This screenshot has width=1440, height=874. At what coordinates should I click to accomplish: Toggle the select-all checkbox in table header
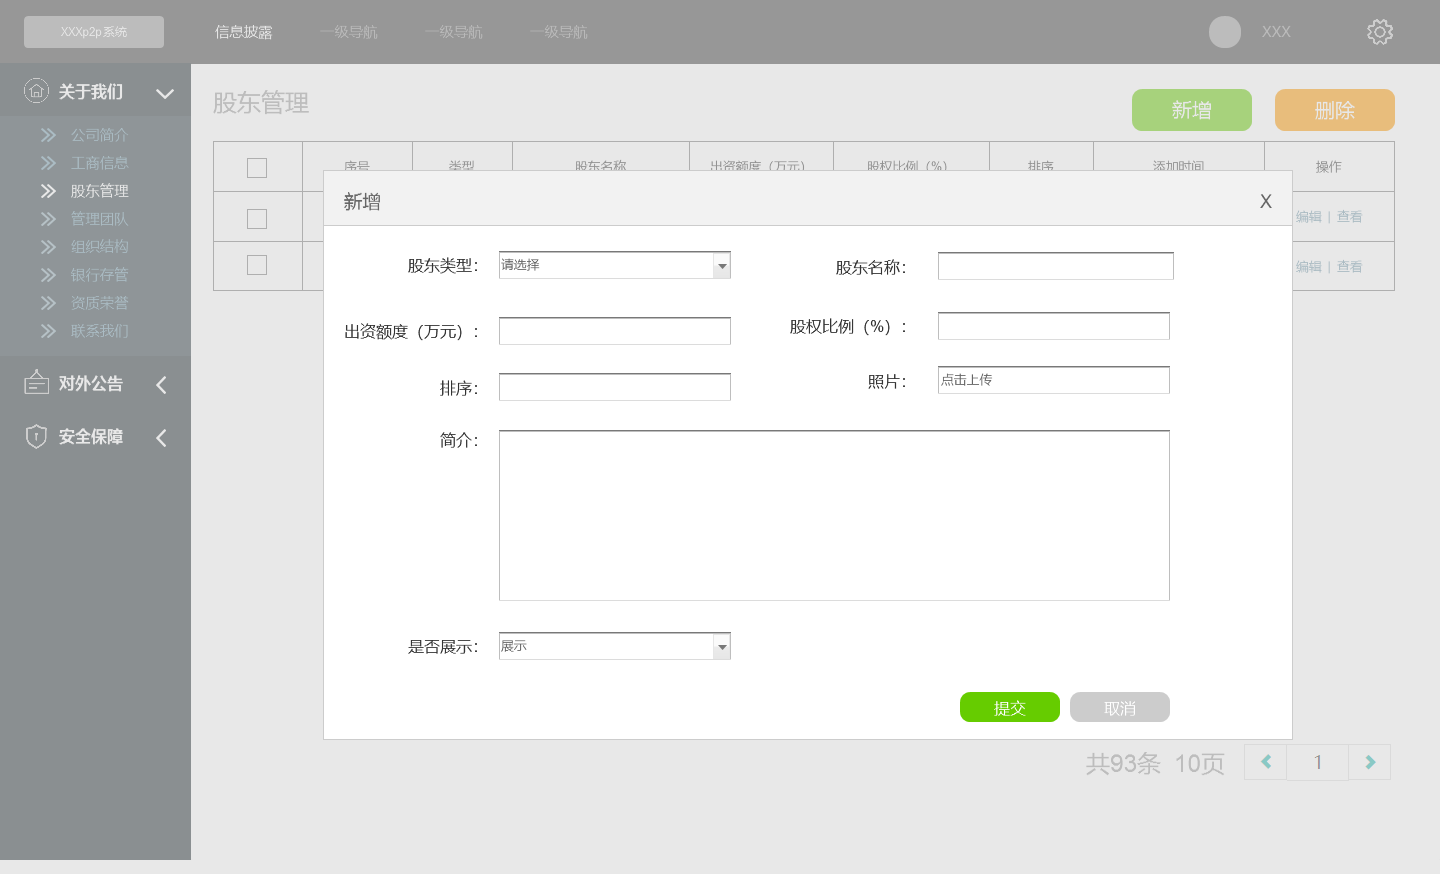(x=257, y=168)
